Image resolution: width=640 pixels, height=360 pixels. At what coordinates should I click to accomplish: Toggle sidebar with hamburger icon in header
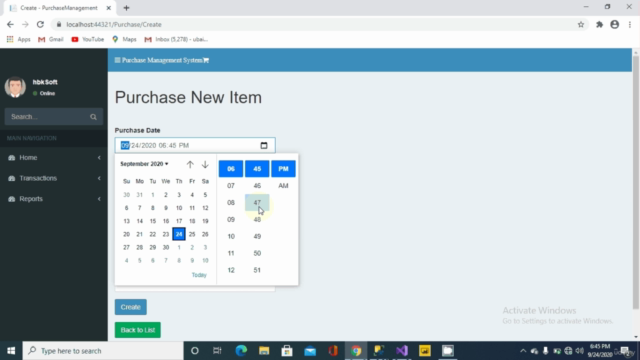[x=118, y=60]
